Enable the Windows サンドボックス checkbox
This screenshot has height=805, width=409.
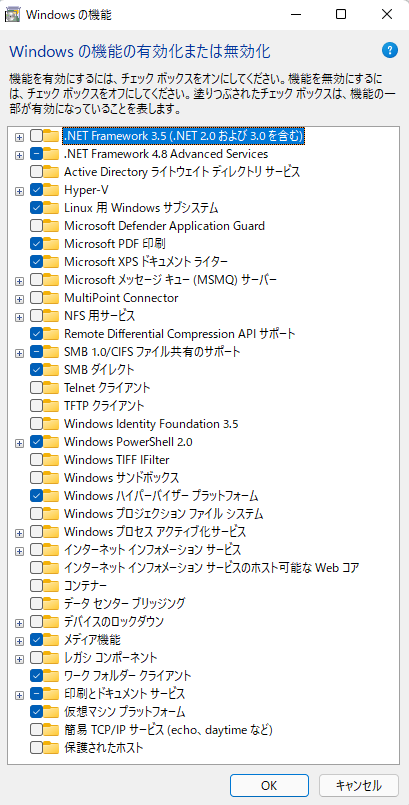tap(36, 477)
